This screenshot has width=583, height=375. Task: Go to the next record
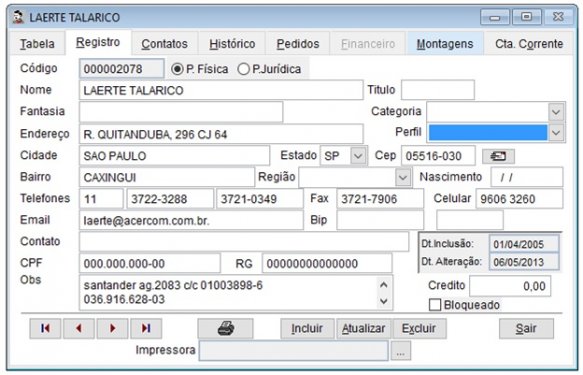click(112, 329)
